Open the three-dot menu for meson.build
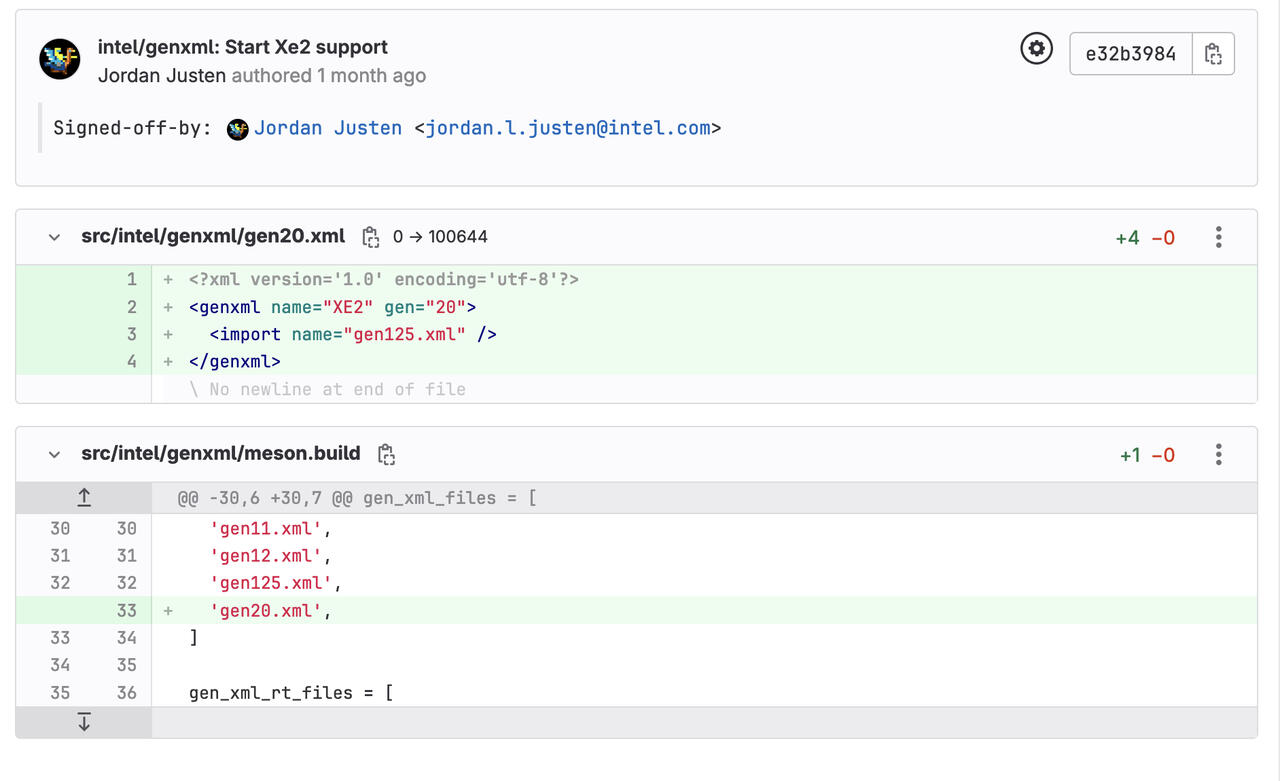 click(x=1218, y=453)
